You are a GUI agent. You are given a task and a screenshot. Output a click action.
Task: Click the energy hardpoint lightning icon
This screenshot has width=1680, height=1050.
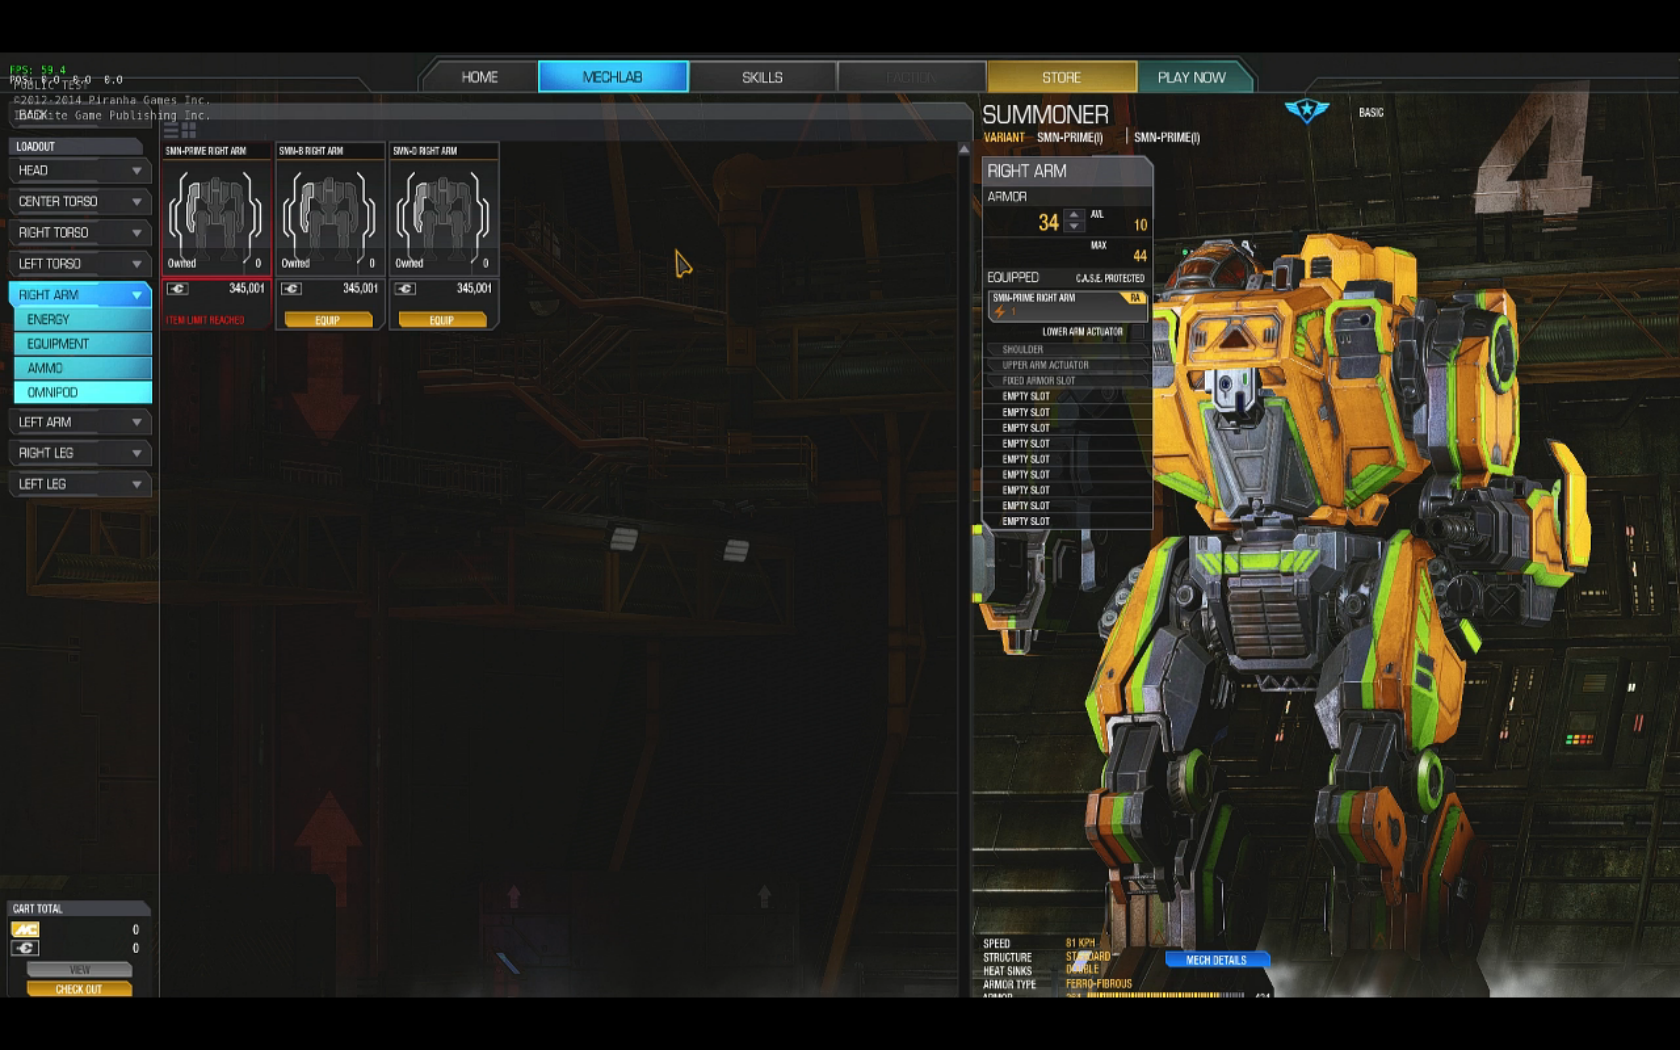(999, 312)
